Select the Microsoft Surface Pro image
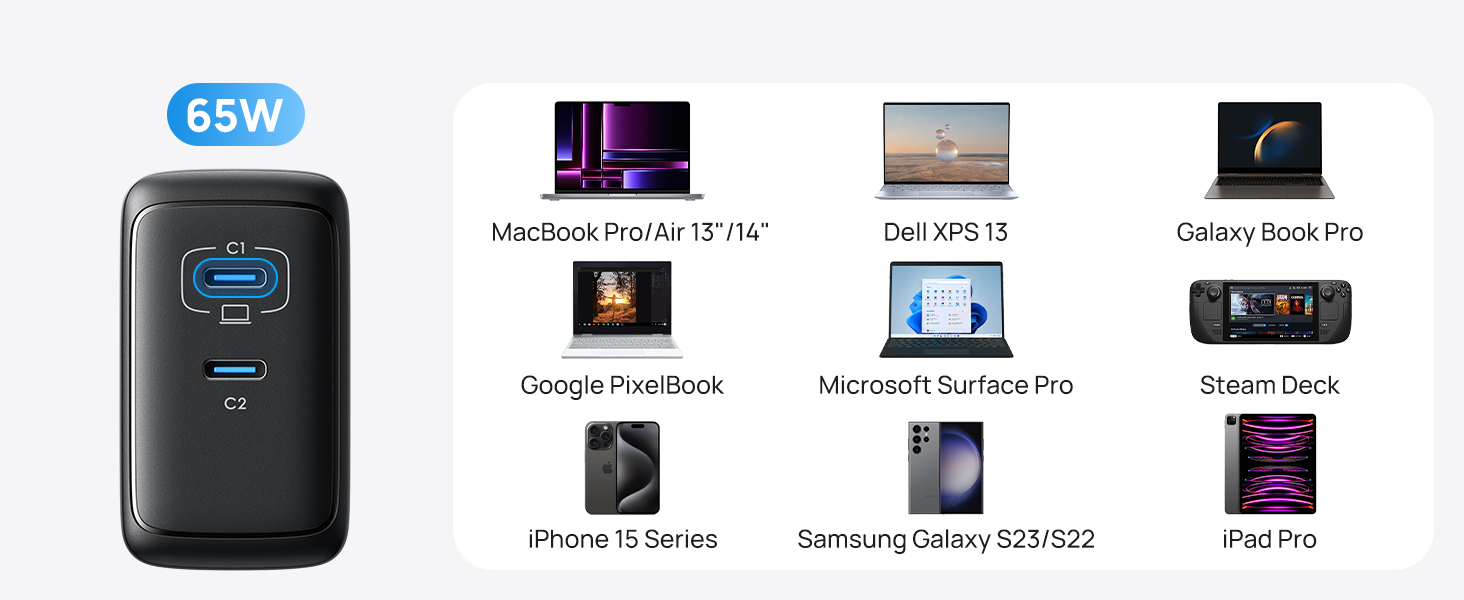Screen dimensions: 1464x600 tap(946, 309)
